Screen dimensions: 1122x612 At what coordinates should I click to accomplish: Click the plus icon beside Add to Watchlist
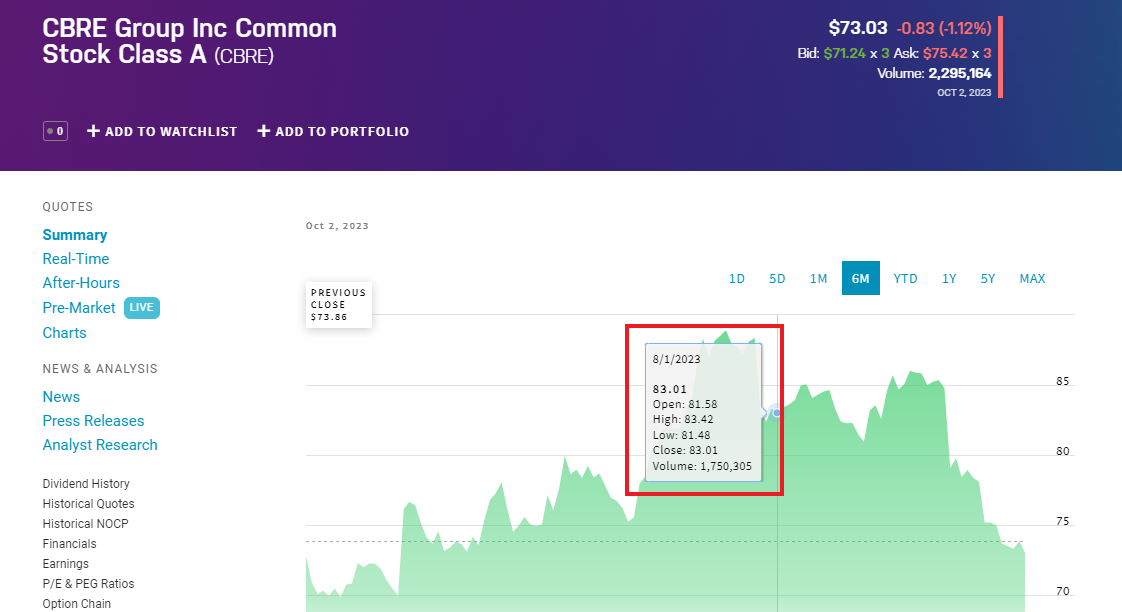tap(93, 131)
